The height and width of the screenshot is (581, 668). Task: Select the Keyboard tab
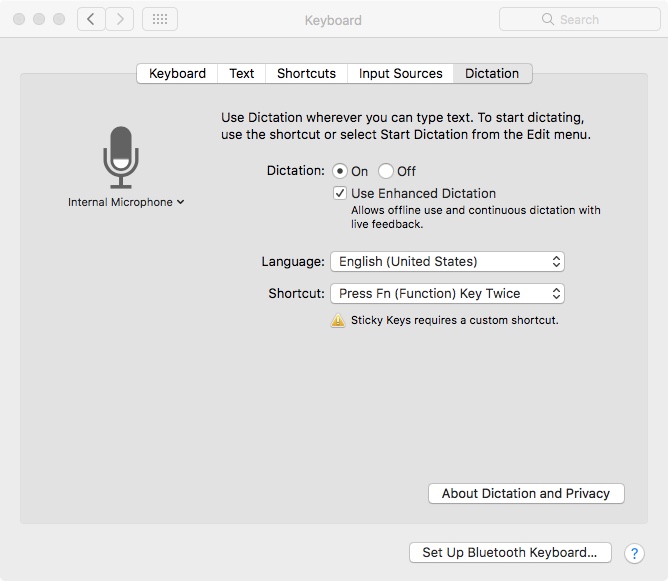[x=177, y=73]
